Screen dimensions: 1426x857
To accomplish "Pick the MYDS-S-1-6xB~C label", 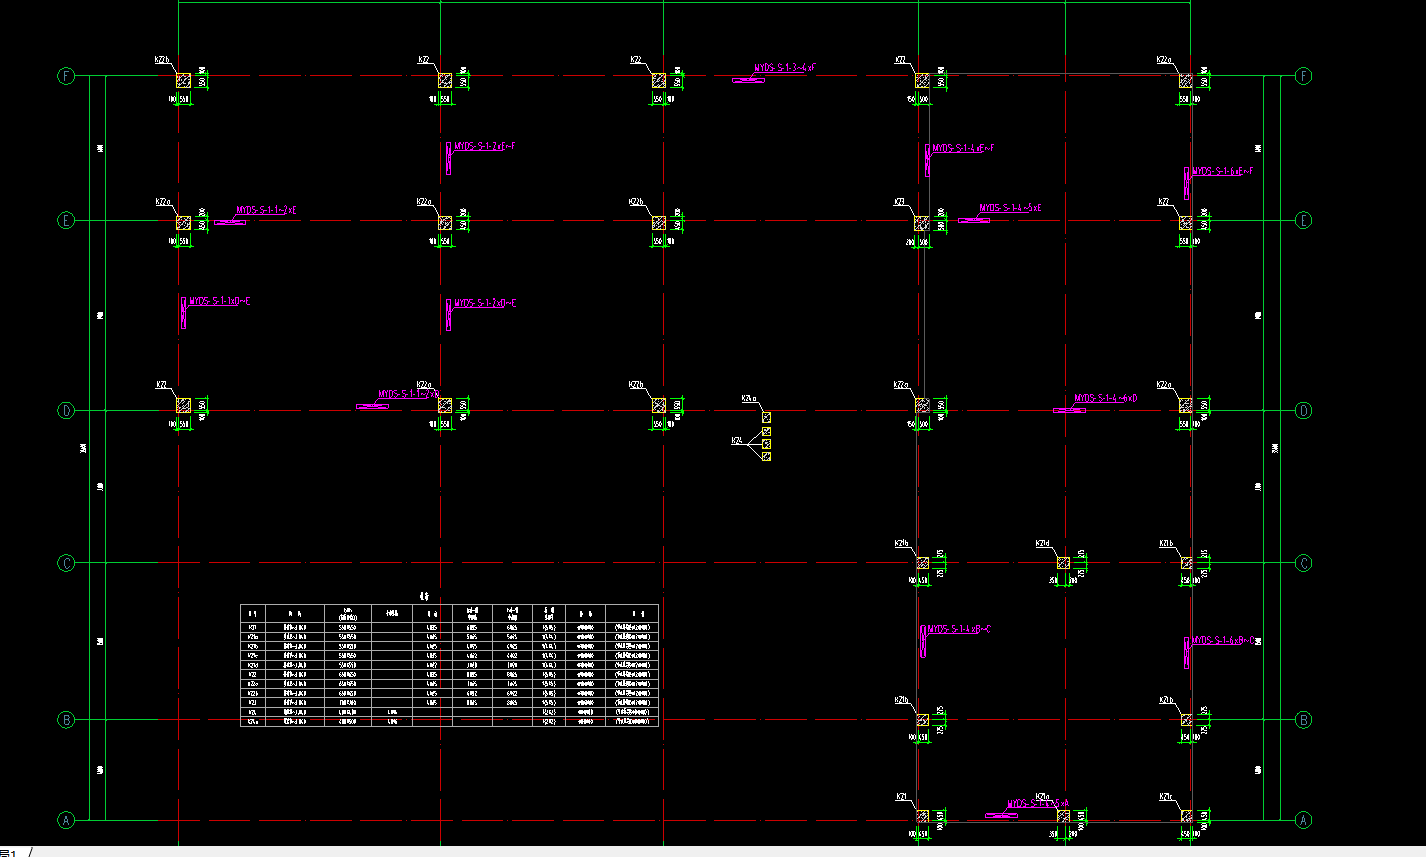I will 1223,641.
